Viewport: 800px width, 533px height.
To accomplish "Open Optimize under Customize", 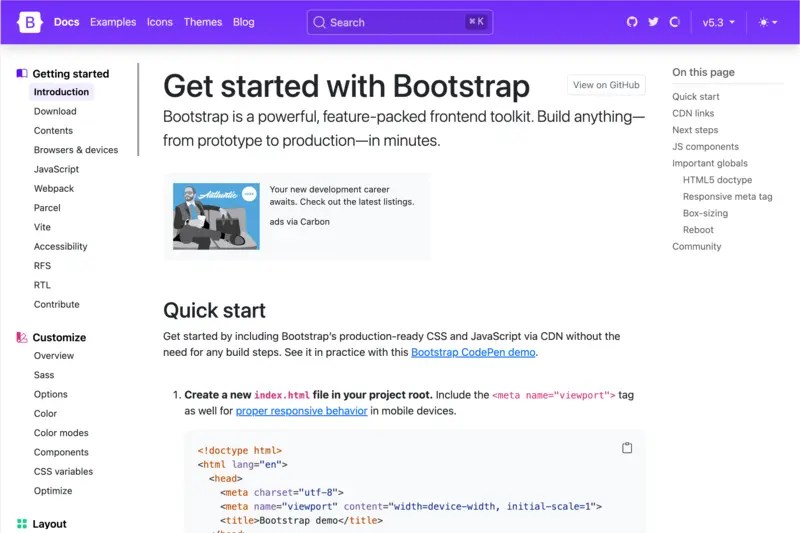I will [53, 491].
